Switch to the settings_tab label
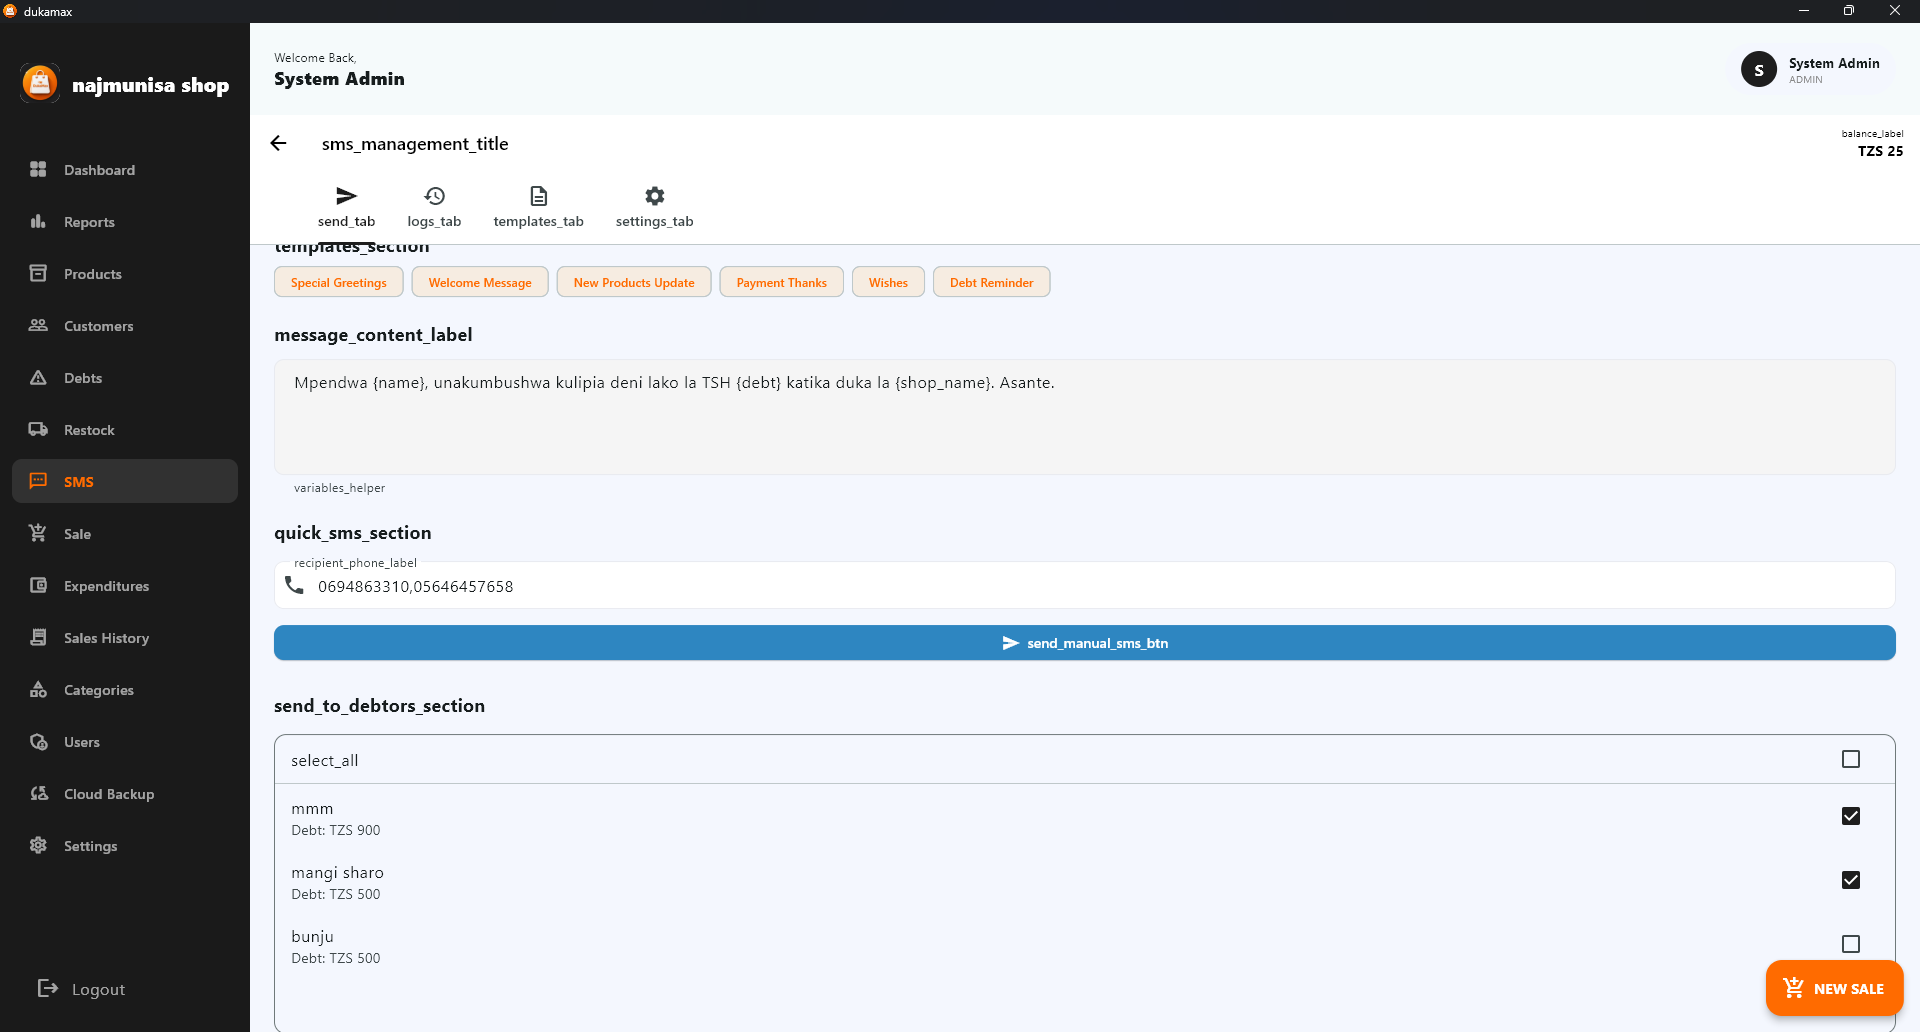 (654, 221)
